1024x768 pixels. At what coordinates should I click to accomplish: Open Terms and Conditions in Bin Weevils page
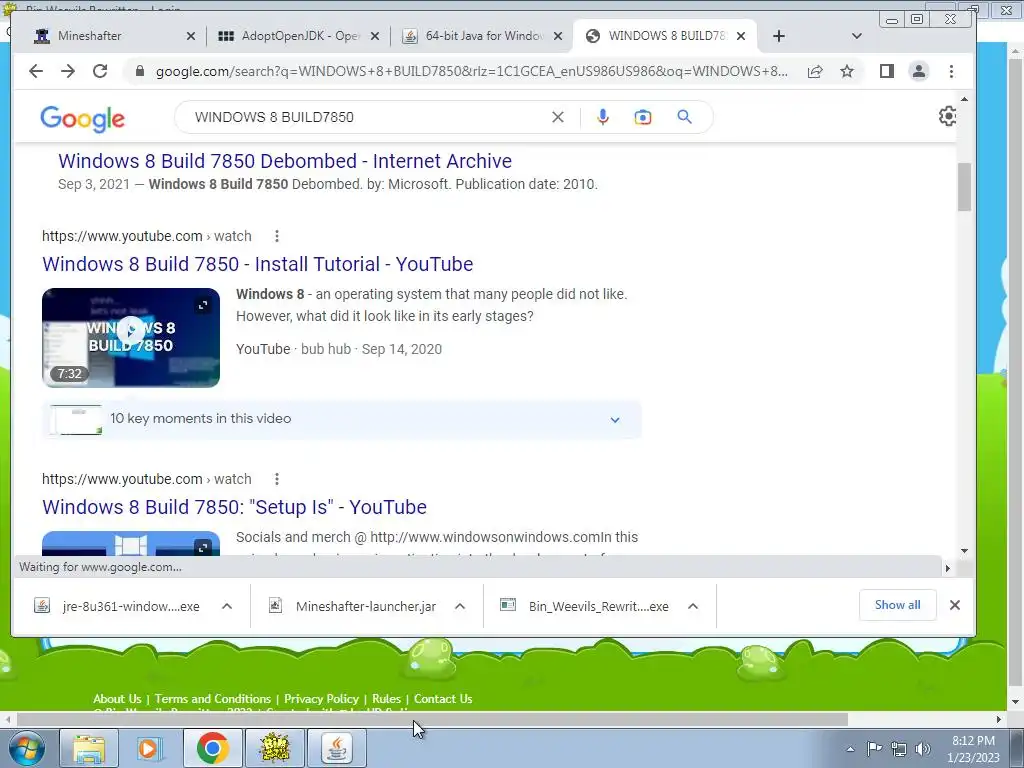click(x=212, y=699)
